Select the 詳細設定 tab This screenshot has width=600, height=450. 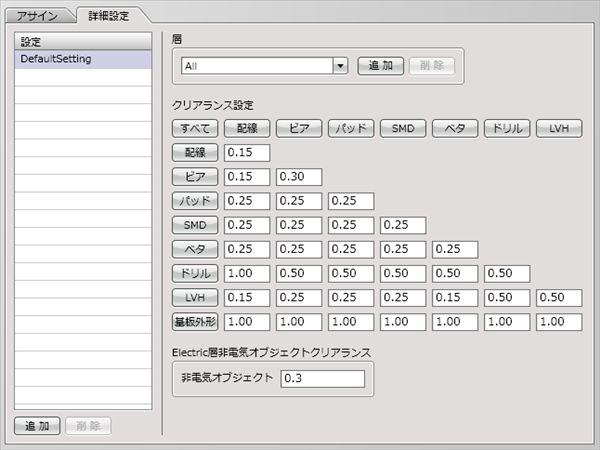(x=109, y=16)
